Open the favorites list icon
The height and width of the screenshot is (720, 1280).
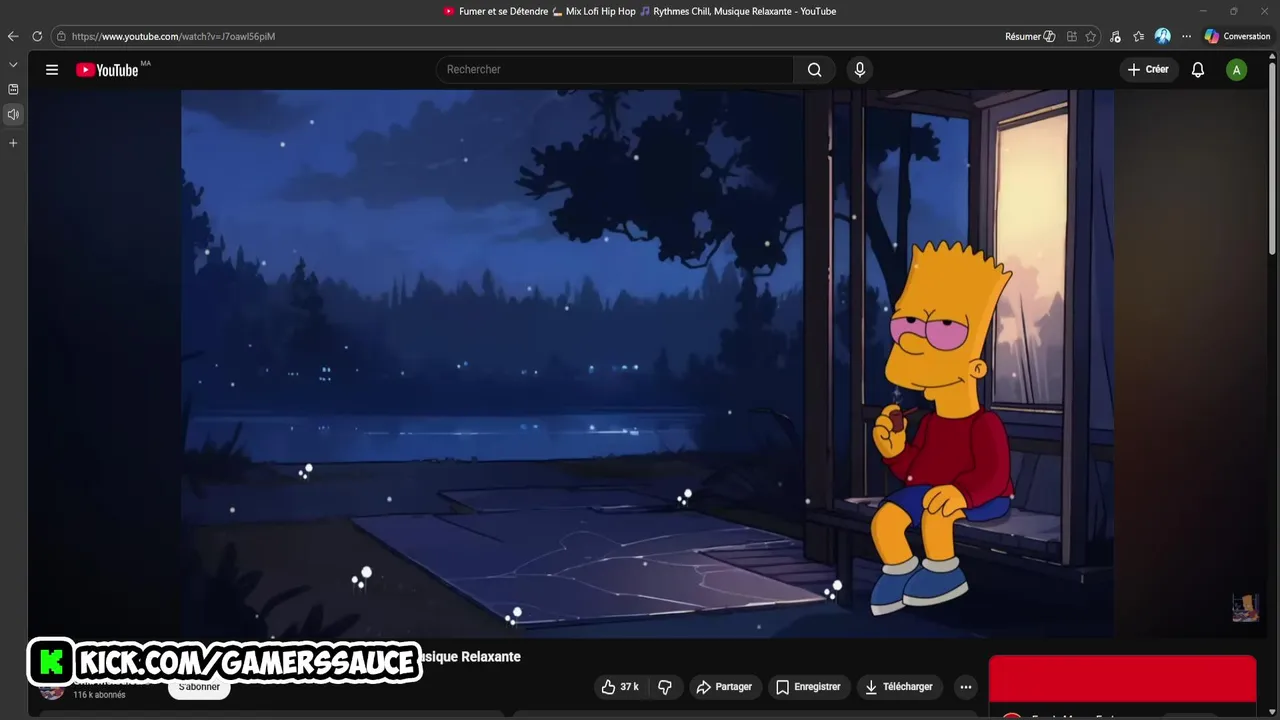coord(1139,36)
